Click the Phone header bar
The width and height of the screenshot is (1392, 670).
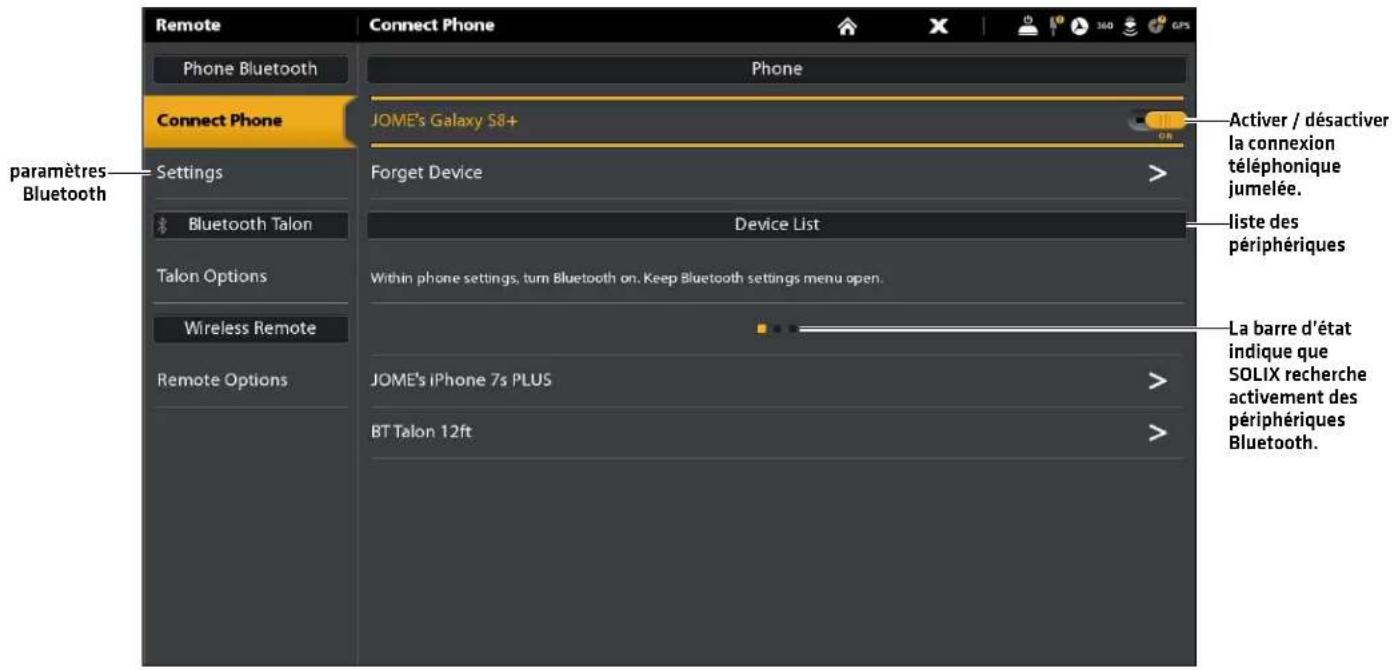click(x=777, y=69)
